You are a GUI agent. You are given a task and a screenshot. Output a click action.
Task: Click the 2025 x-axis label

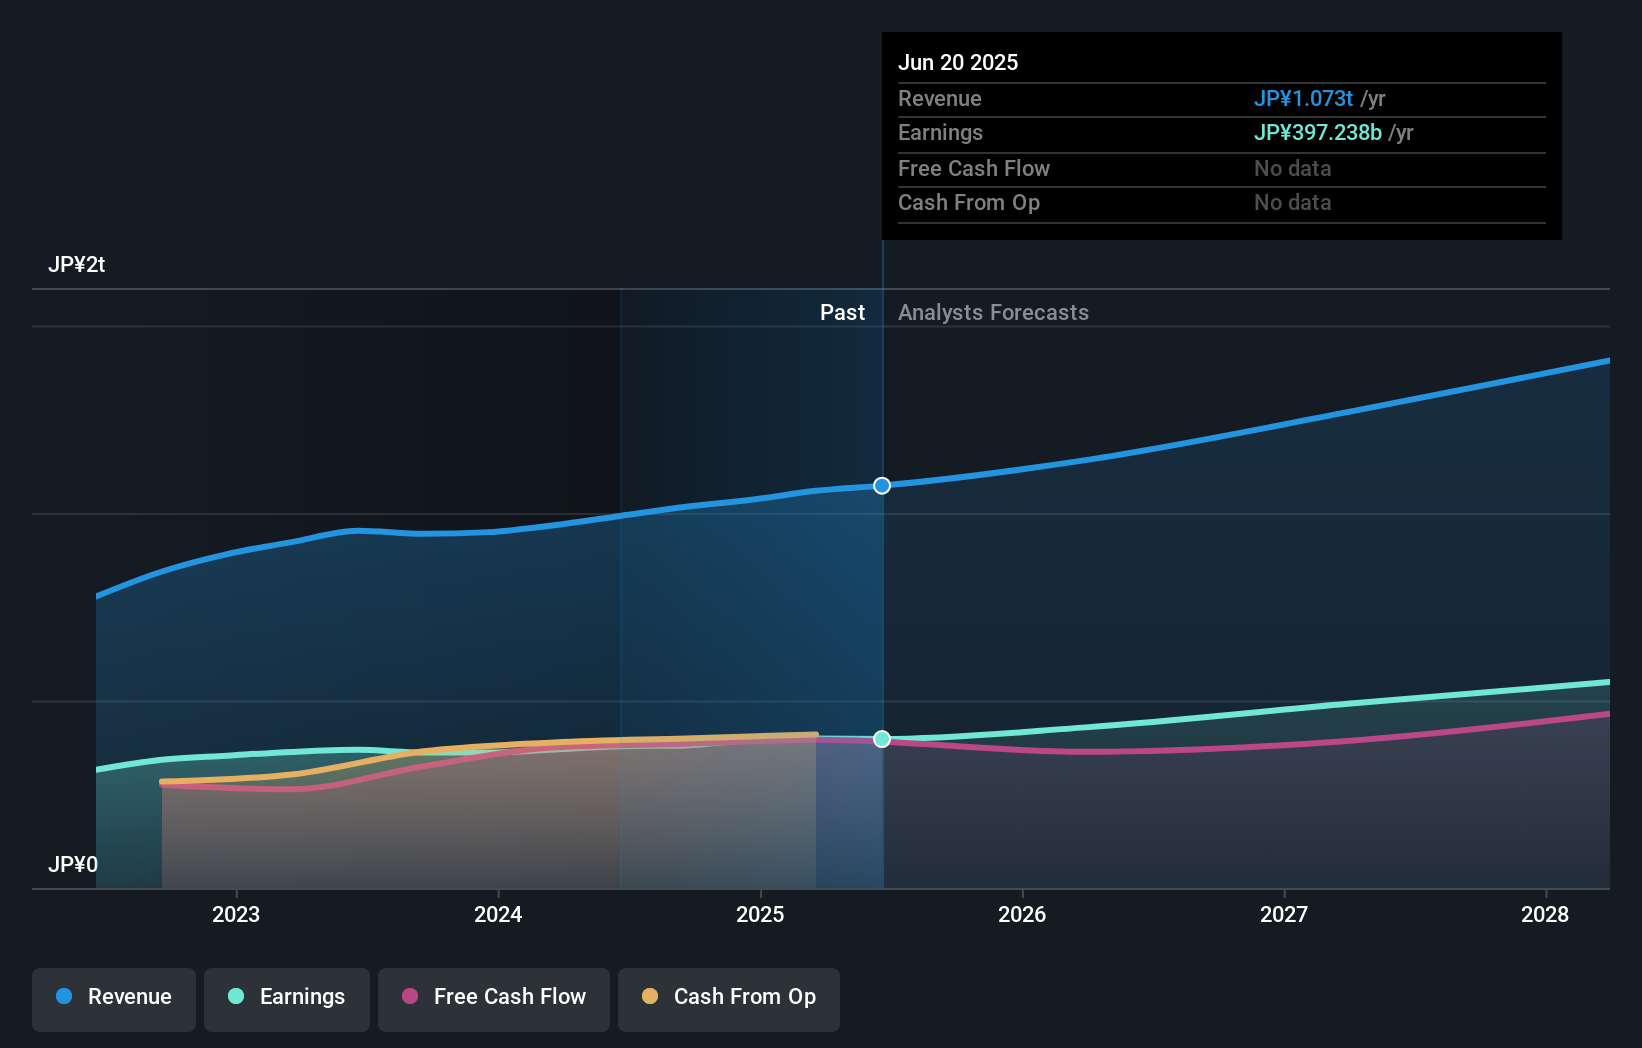click(760, 914)
